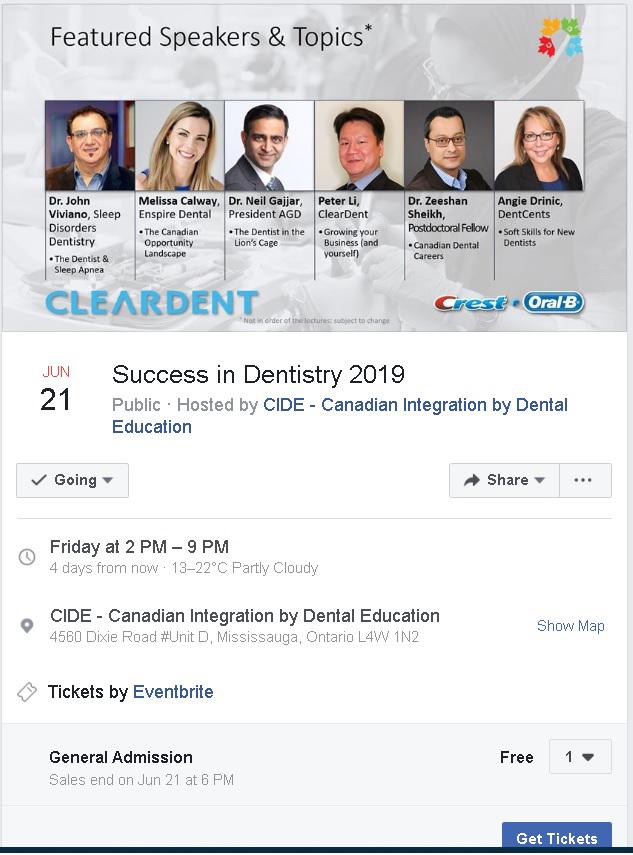The image size is (633, 855).
Task: Open the CIDE host page link
Action: point(340,416)
